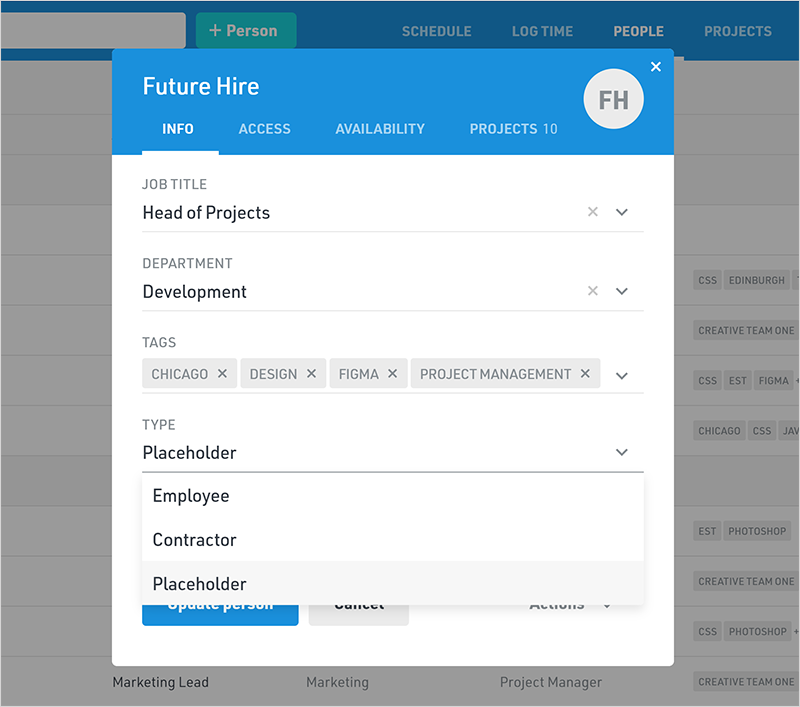The width and height of the screenshot is (800, 707).
Task: Expand the Job Title dropdown
Action: pos(622,212)
